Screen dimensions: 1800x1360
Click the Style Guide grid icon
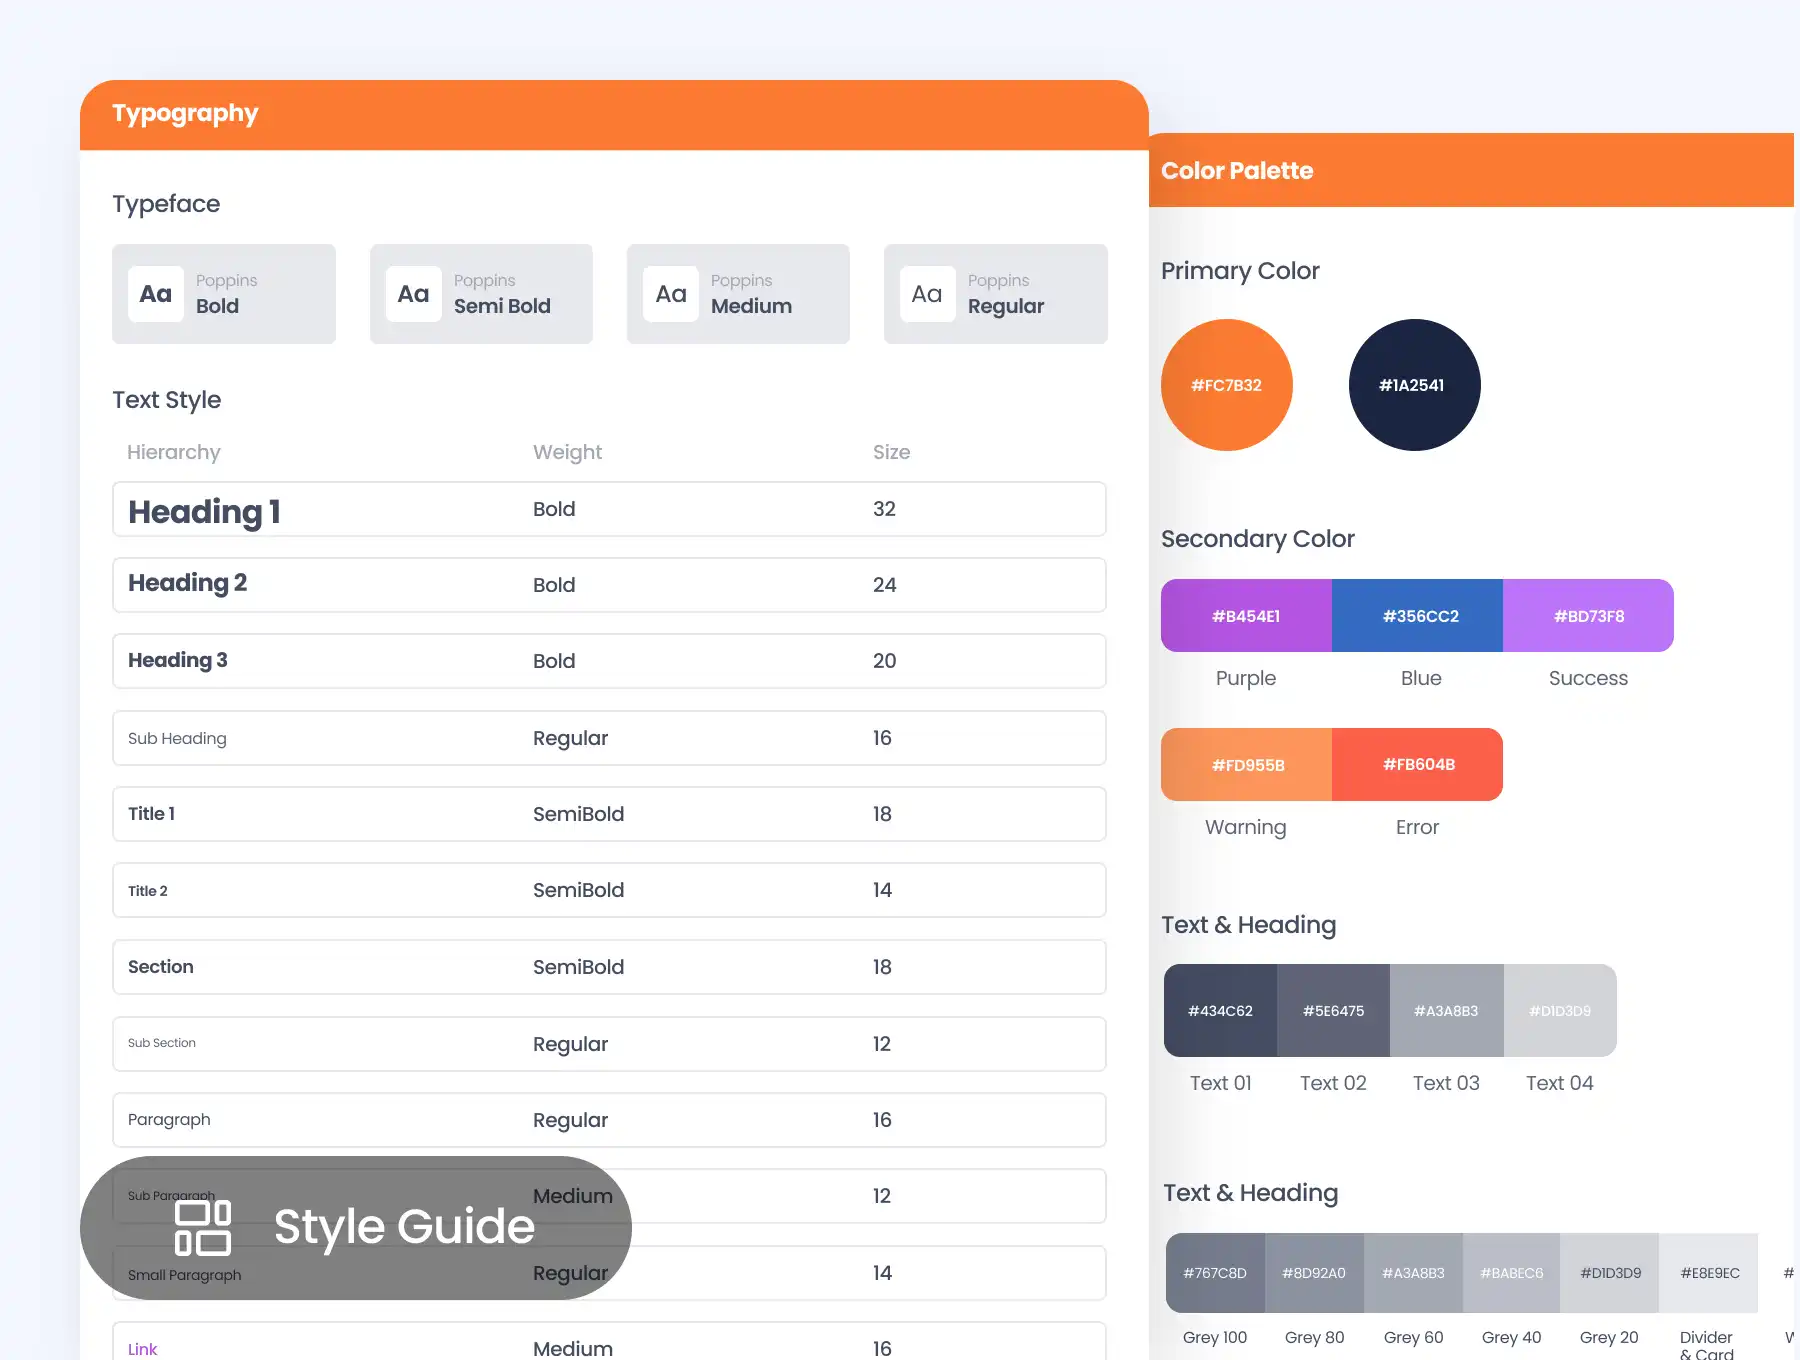(204, 1228)
